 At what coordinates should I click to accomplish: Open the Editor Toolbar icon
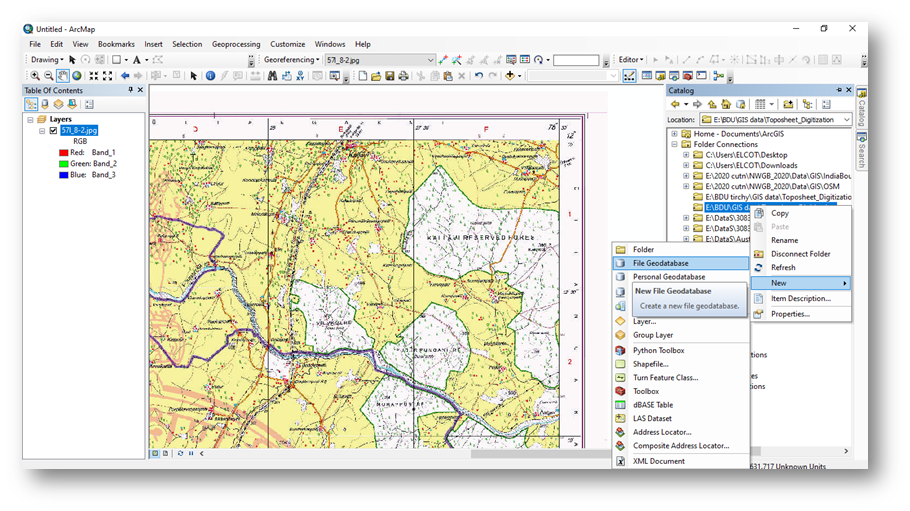pyautogui.click(x=629, y=75)
